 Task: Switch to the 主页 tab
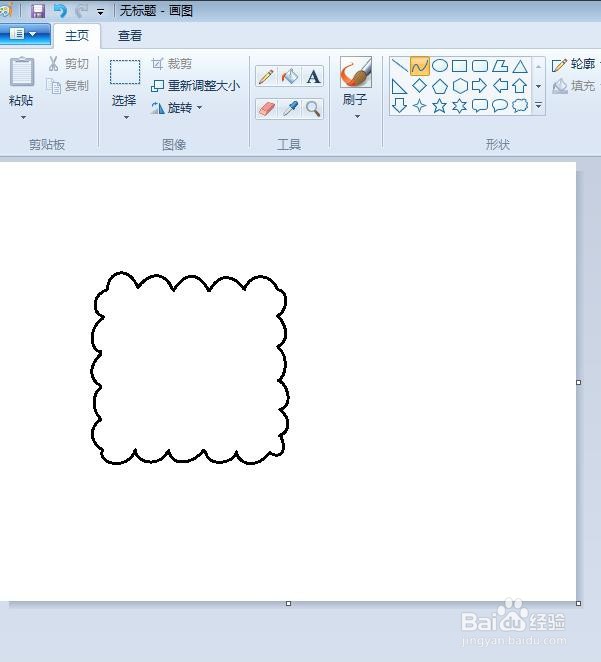77,35
